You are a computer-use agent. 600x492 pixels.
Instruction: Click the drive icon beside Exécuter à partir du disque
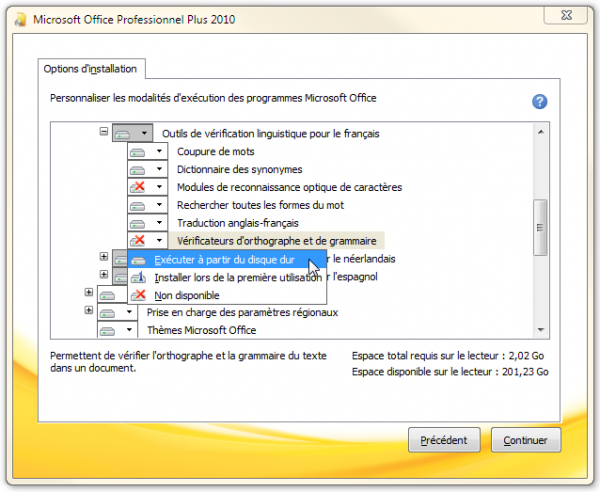(x=138, y=261)
